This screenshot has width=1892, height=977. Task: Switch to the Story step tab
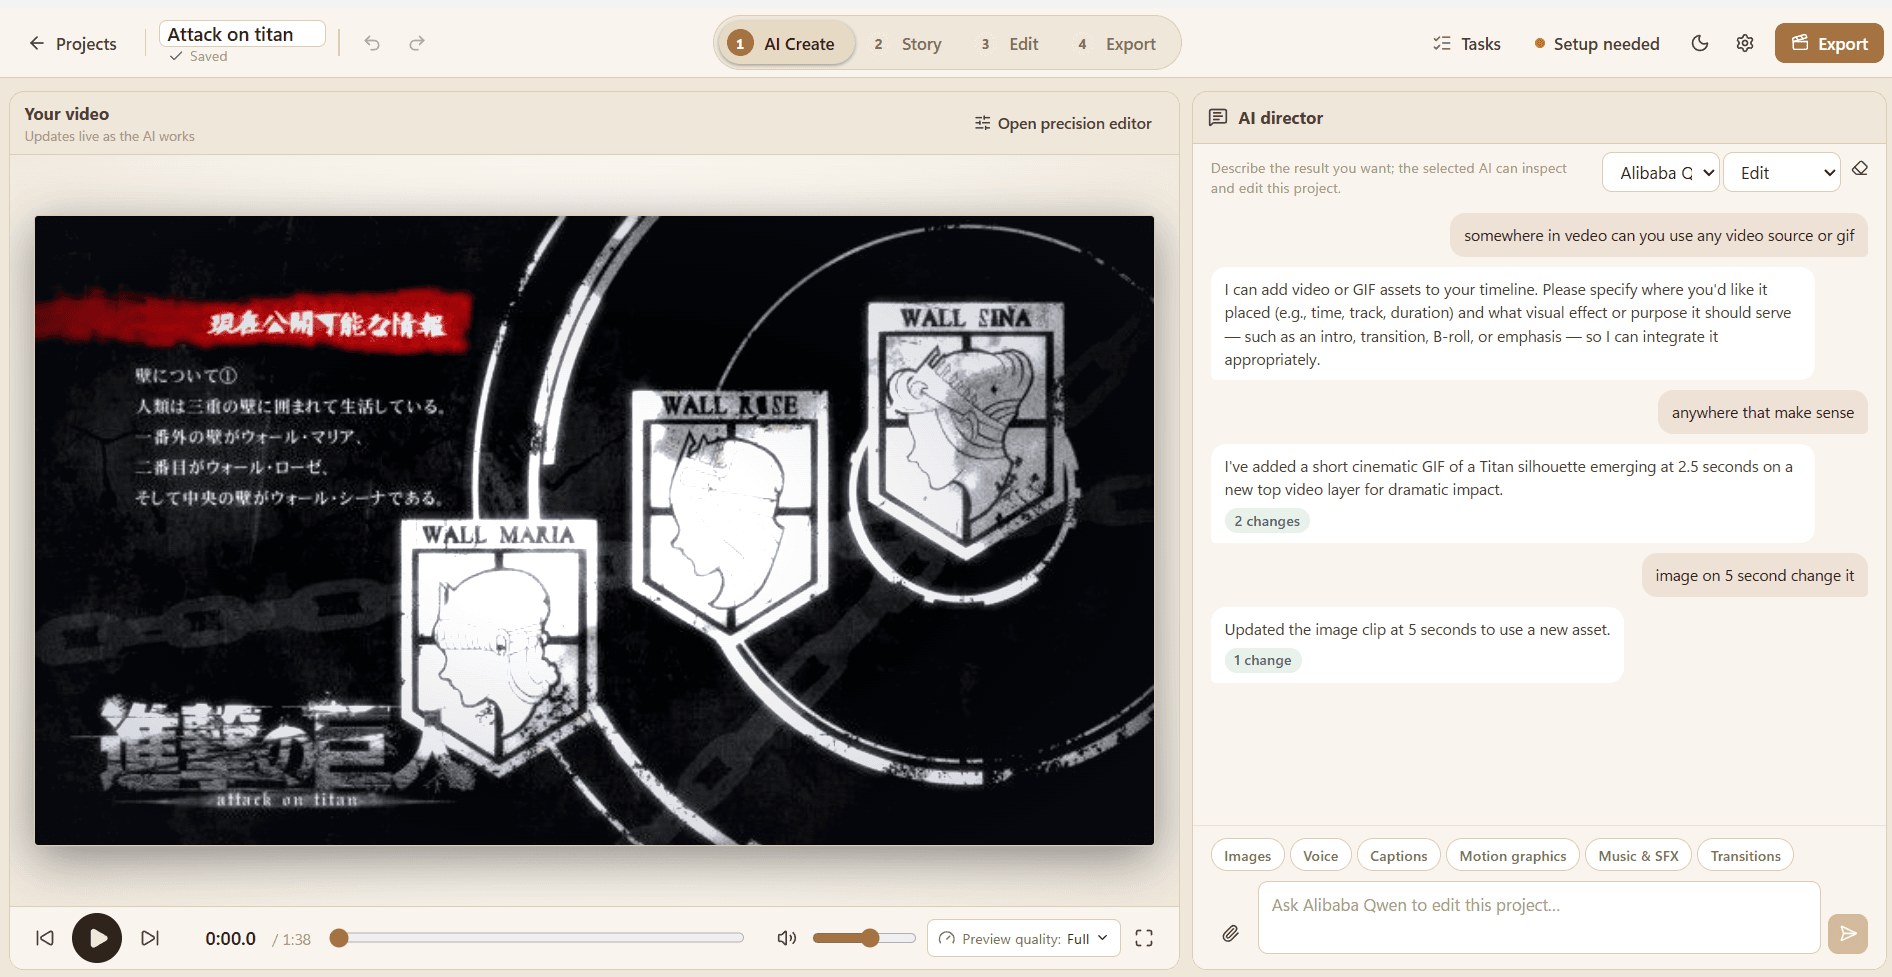tap(908, 44)
